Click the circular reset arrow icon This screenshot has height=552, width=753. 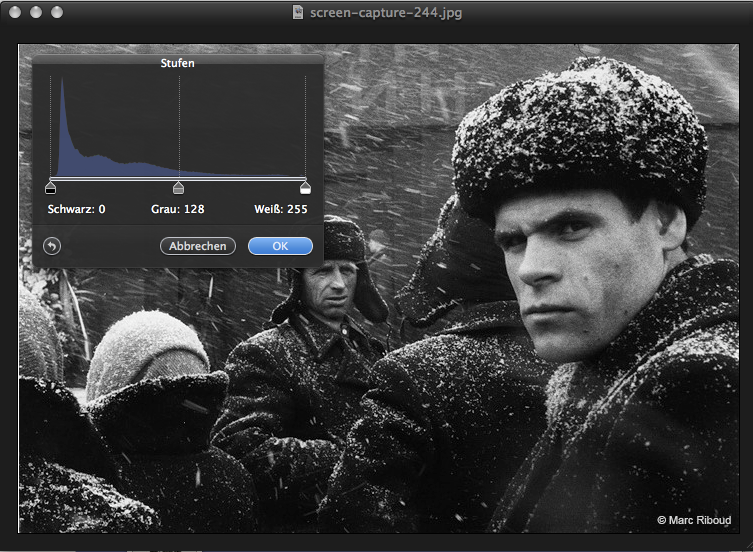tap(52, 246)
